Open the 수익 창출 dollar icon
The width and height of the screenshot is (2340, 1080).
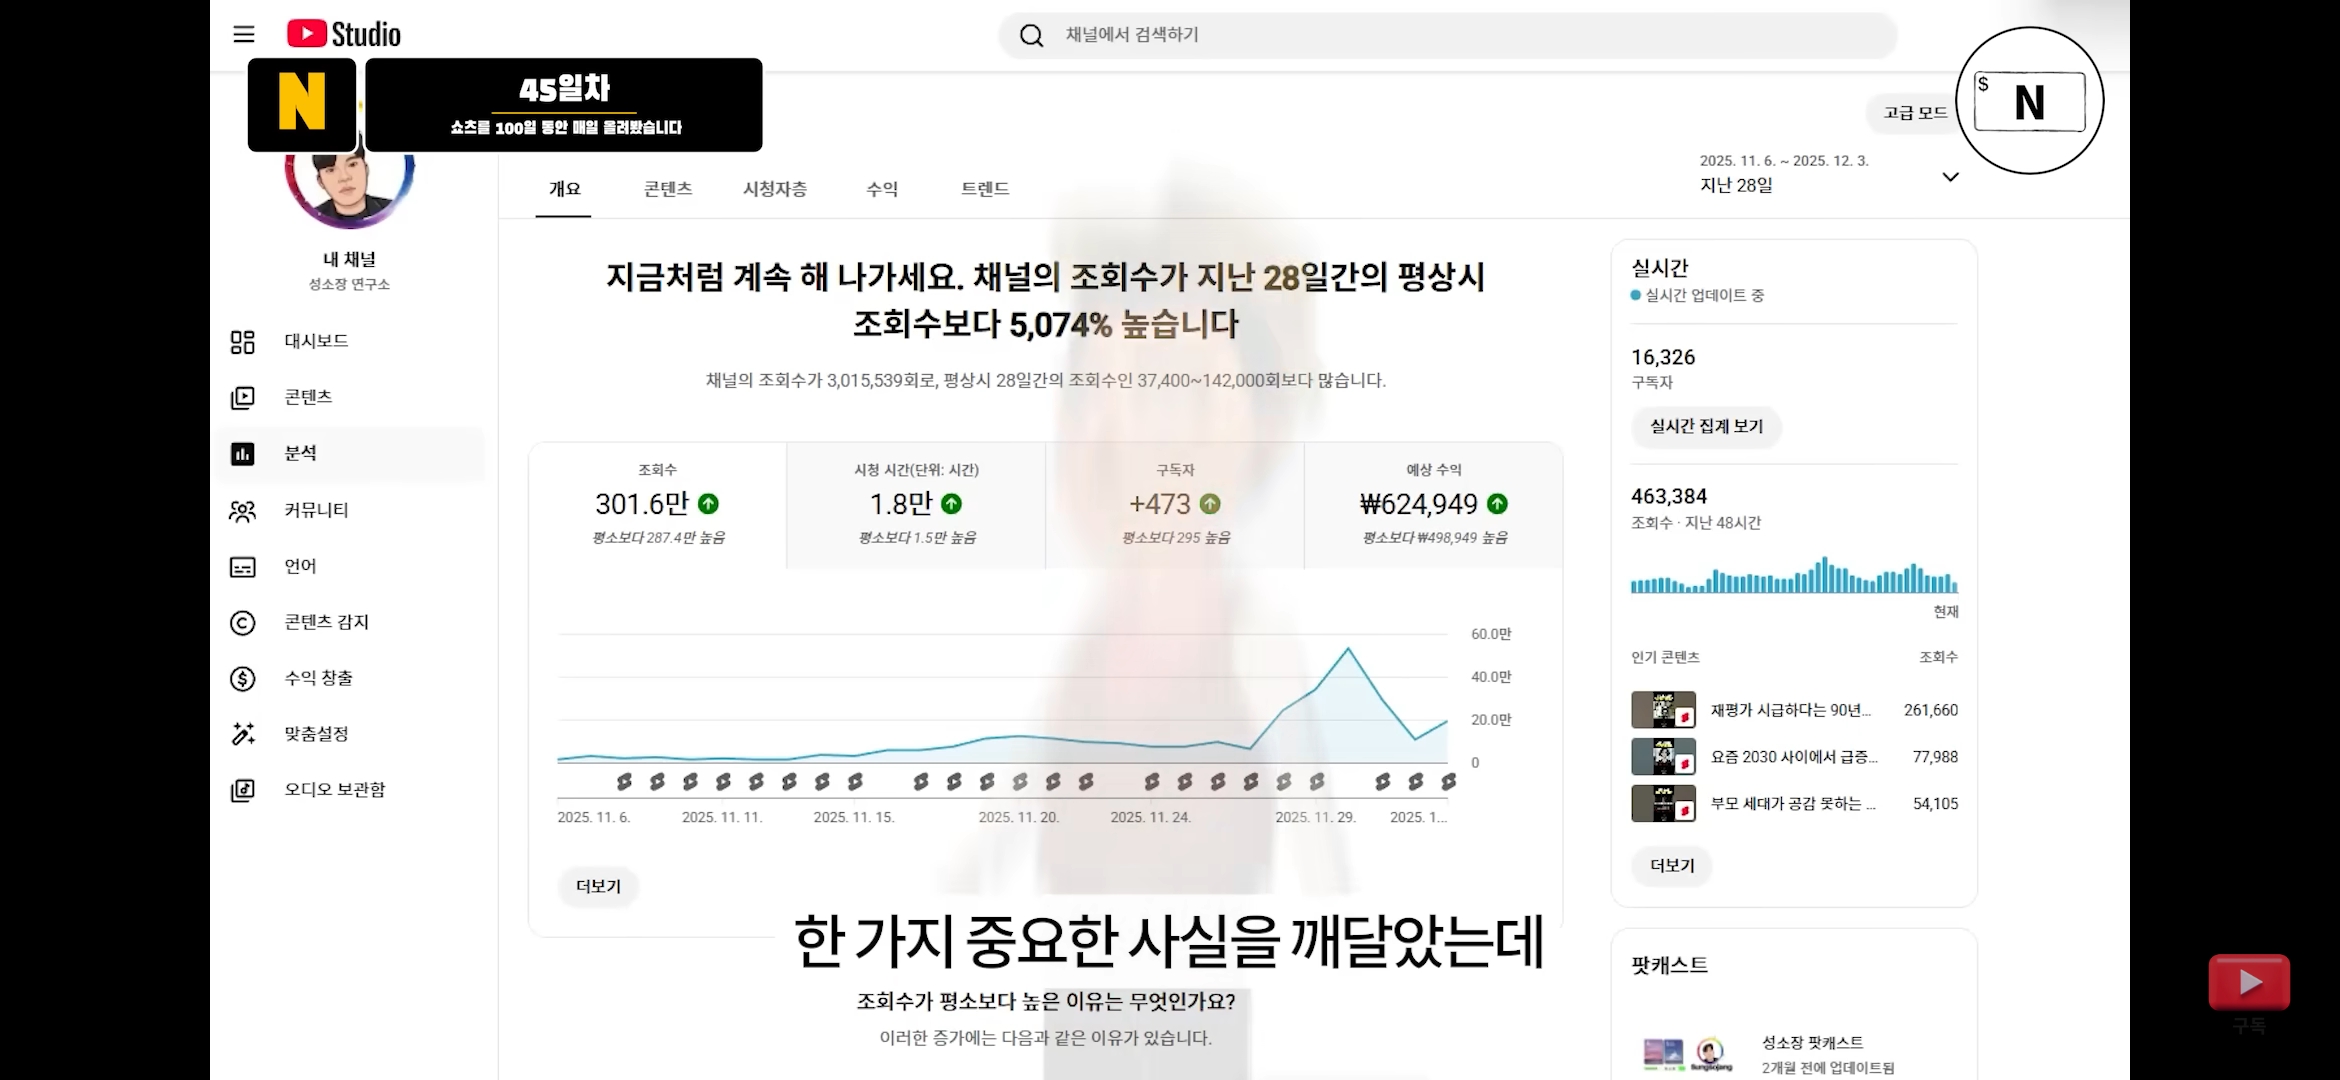243,679
